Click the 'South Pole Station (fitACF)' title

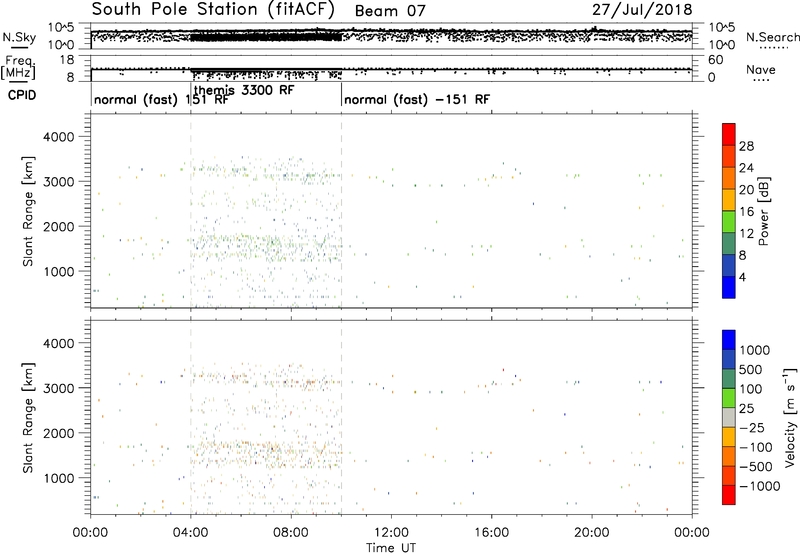click(213, 10)
